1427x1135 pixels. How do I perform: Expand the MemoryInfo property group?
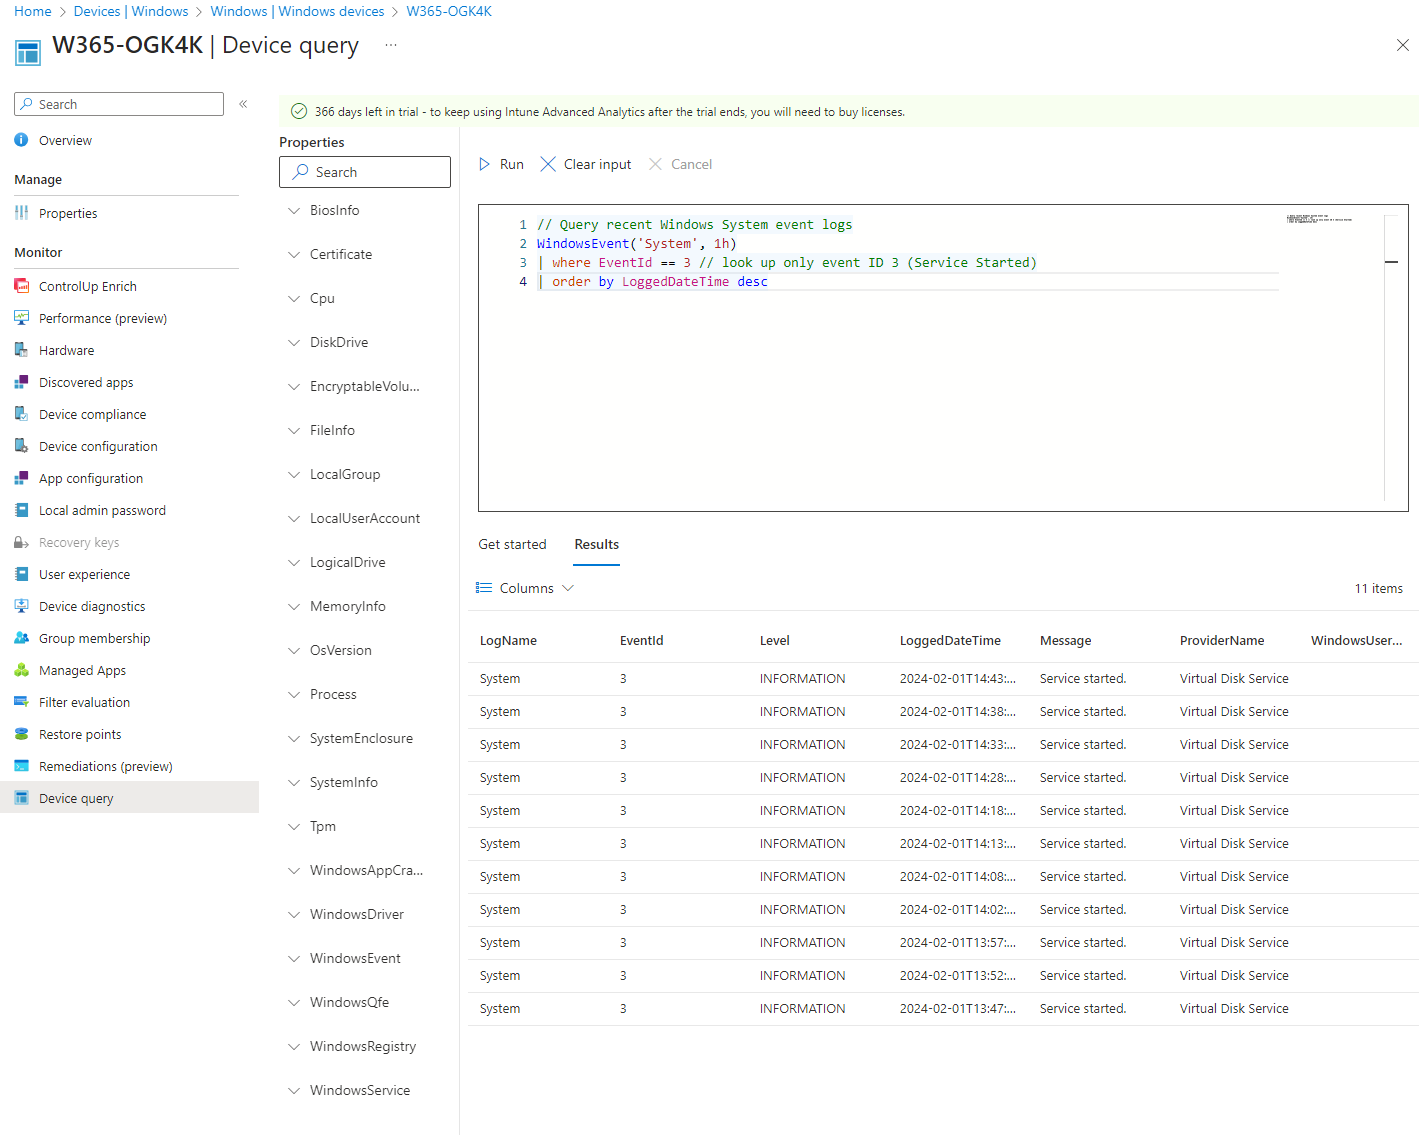[x=294, y=606]
